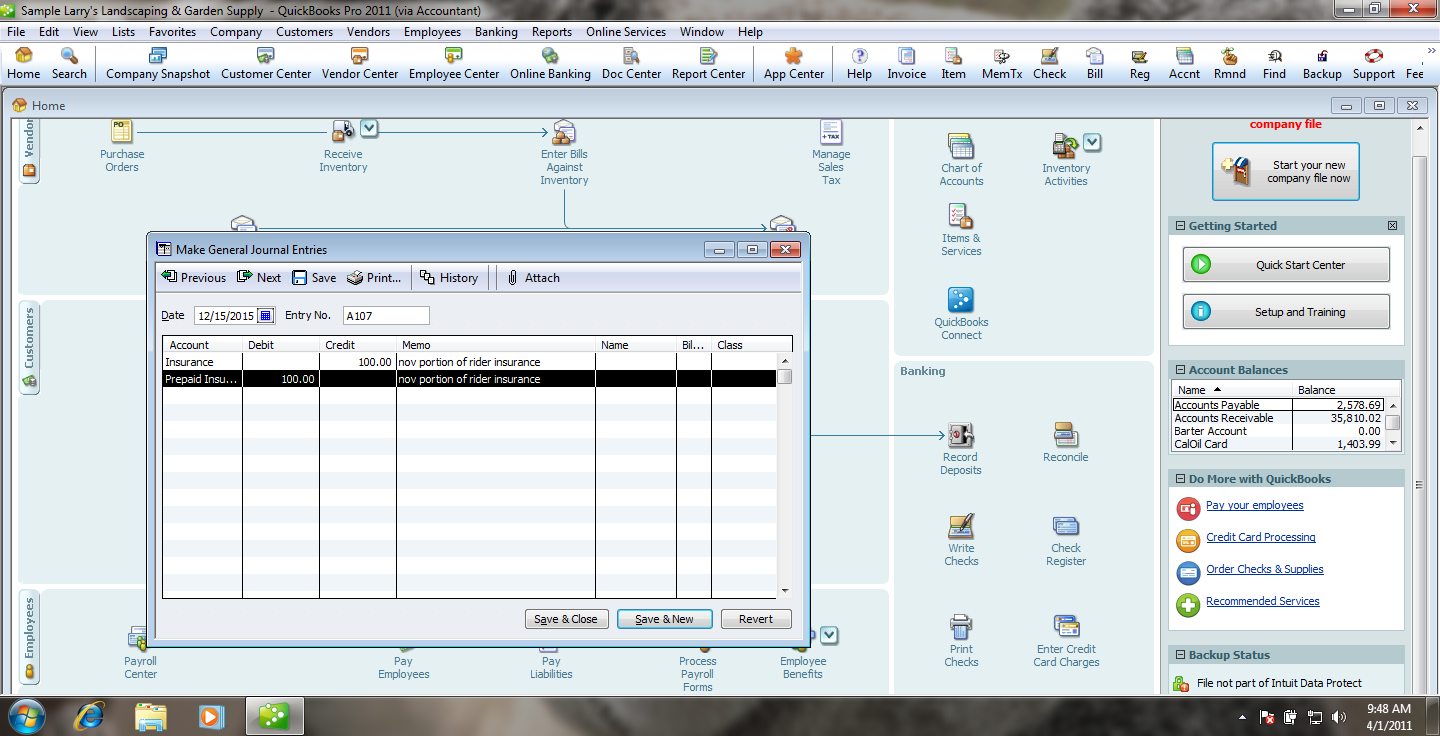Open Purchase Orders on Home page
The height and width of the screenshot is (736, 1440).
coord(122,146)
